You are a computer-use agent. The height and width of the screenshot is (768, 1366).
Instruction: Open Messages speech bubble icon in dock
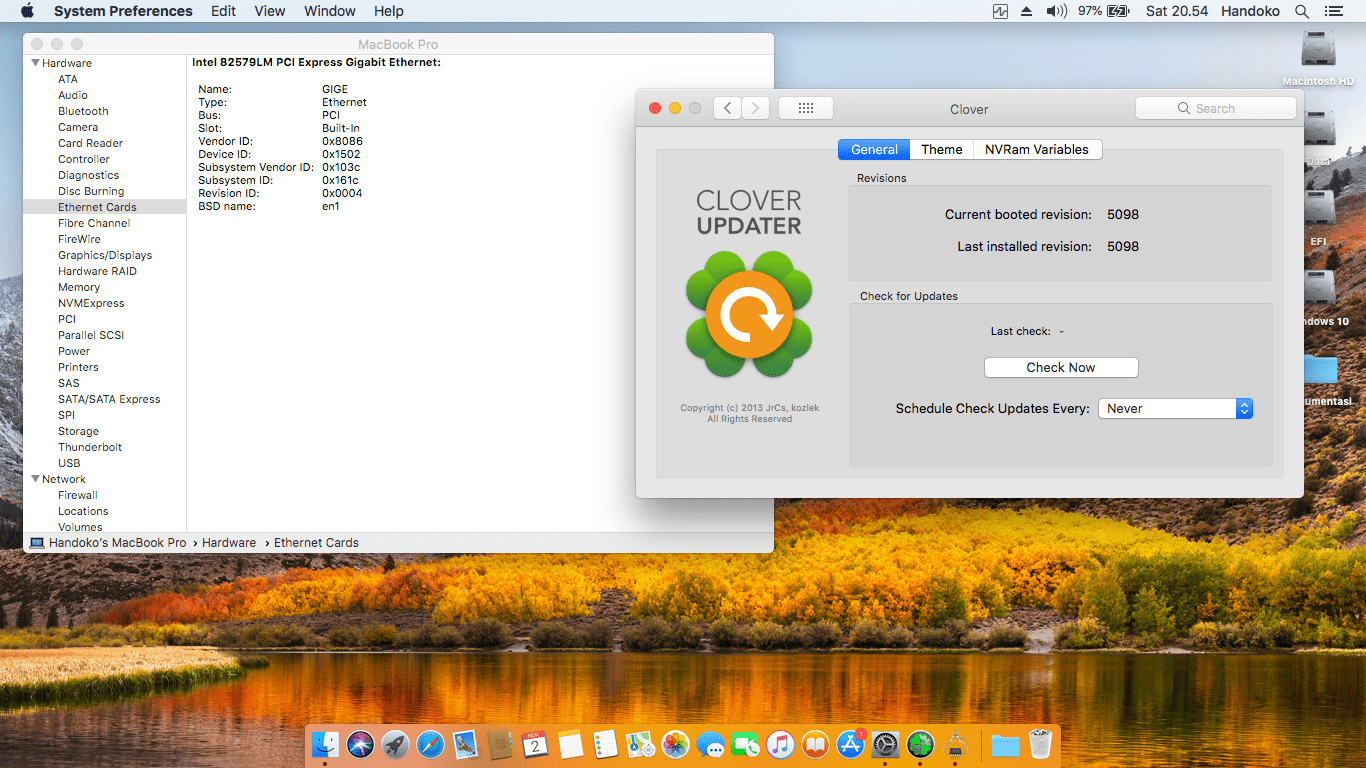point(711,744)
